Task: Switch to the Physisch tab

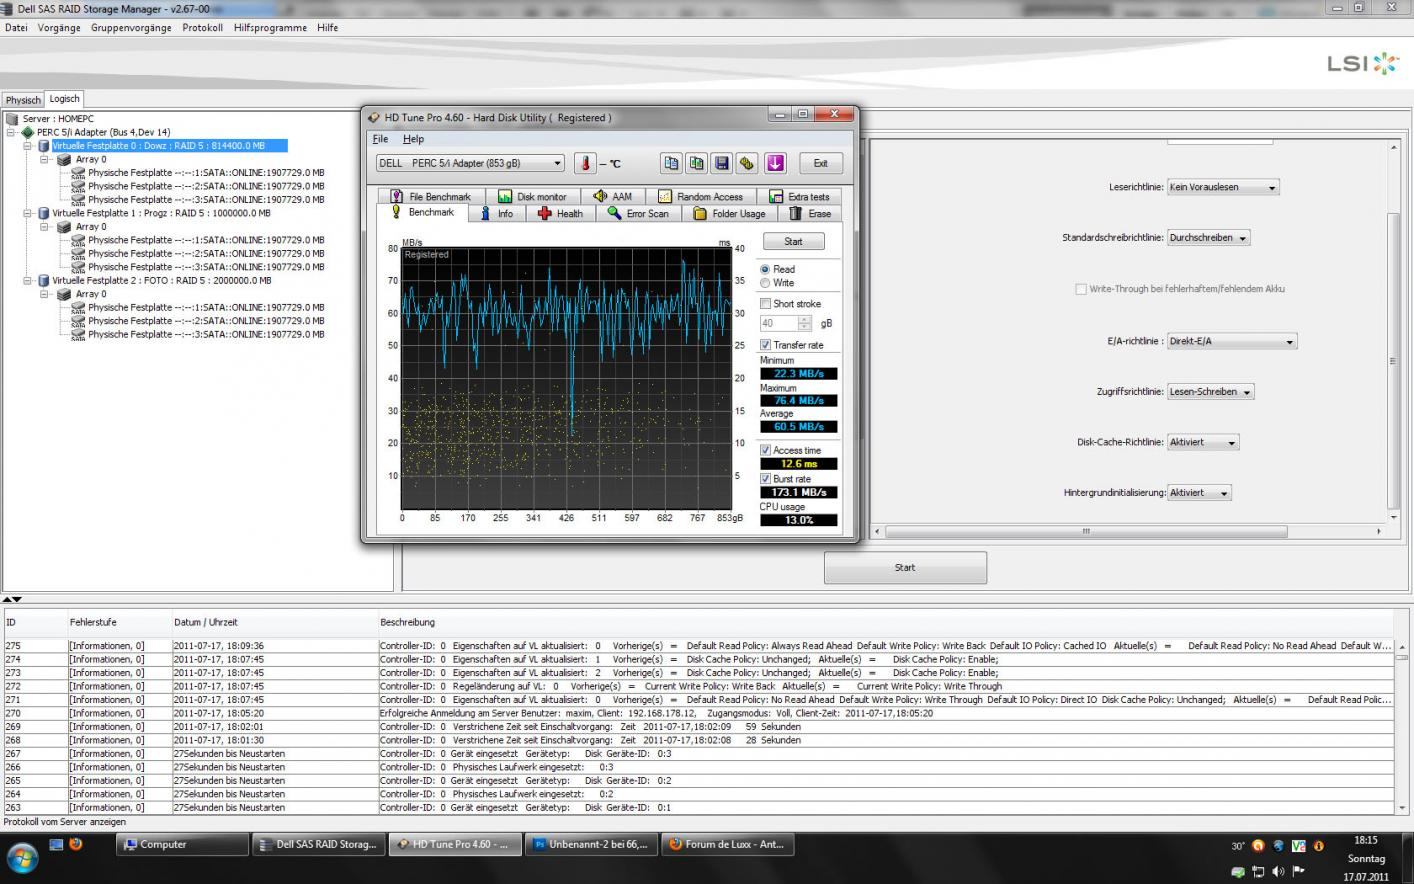Action: point(23,100)
